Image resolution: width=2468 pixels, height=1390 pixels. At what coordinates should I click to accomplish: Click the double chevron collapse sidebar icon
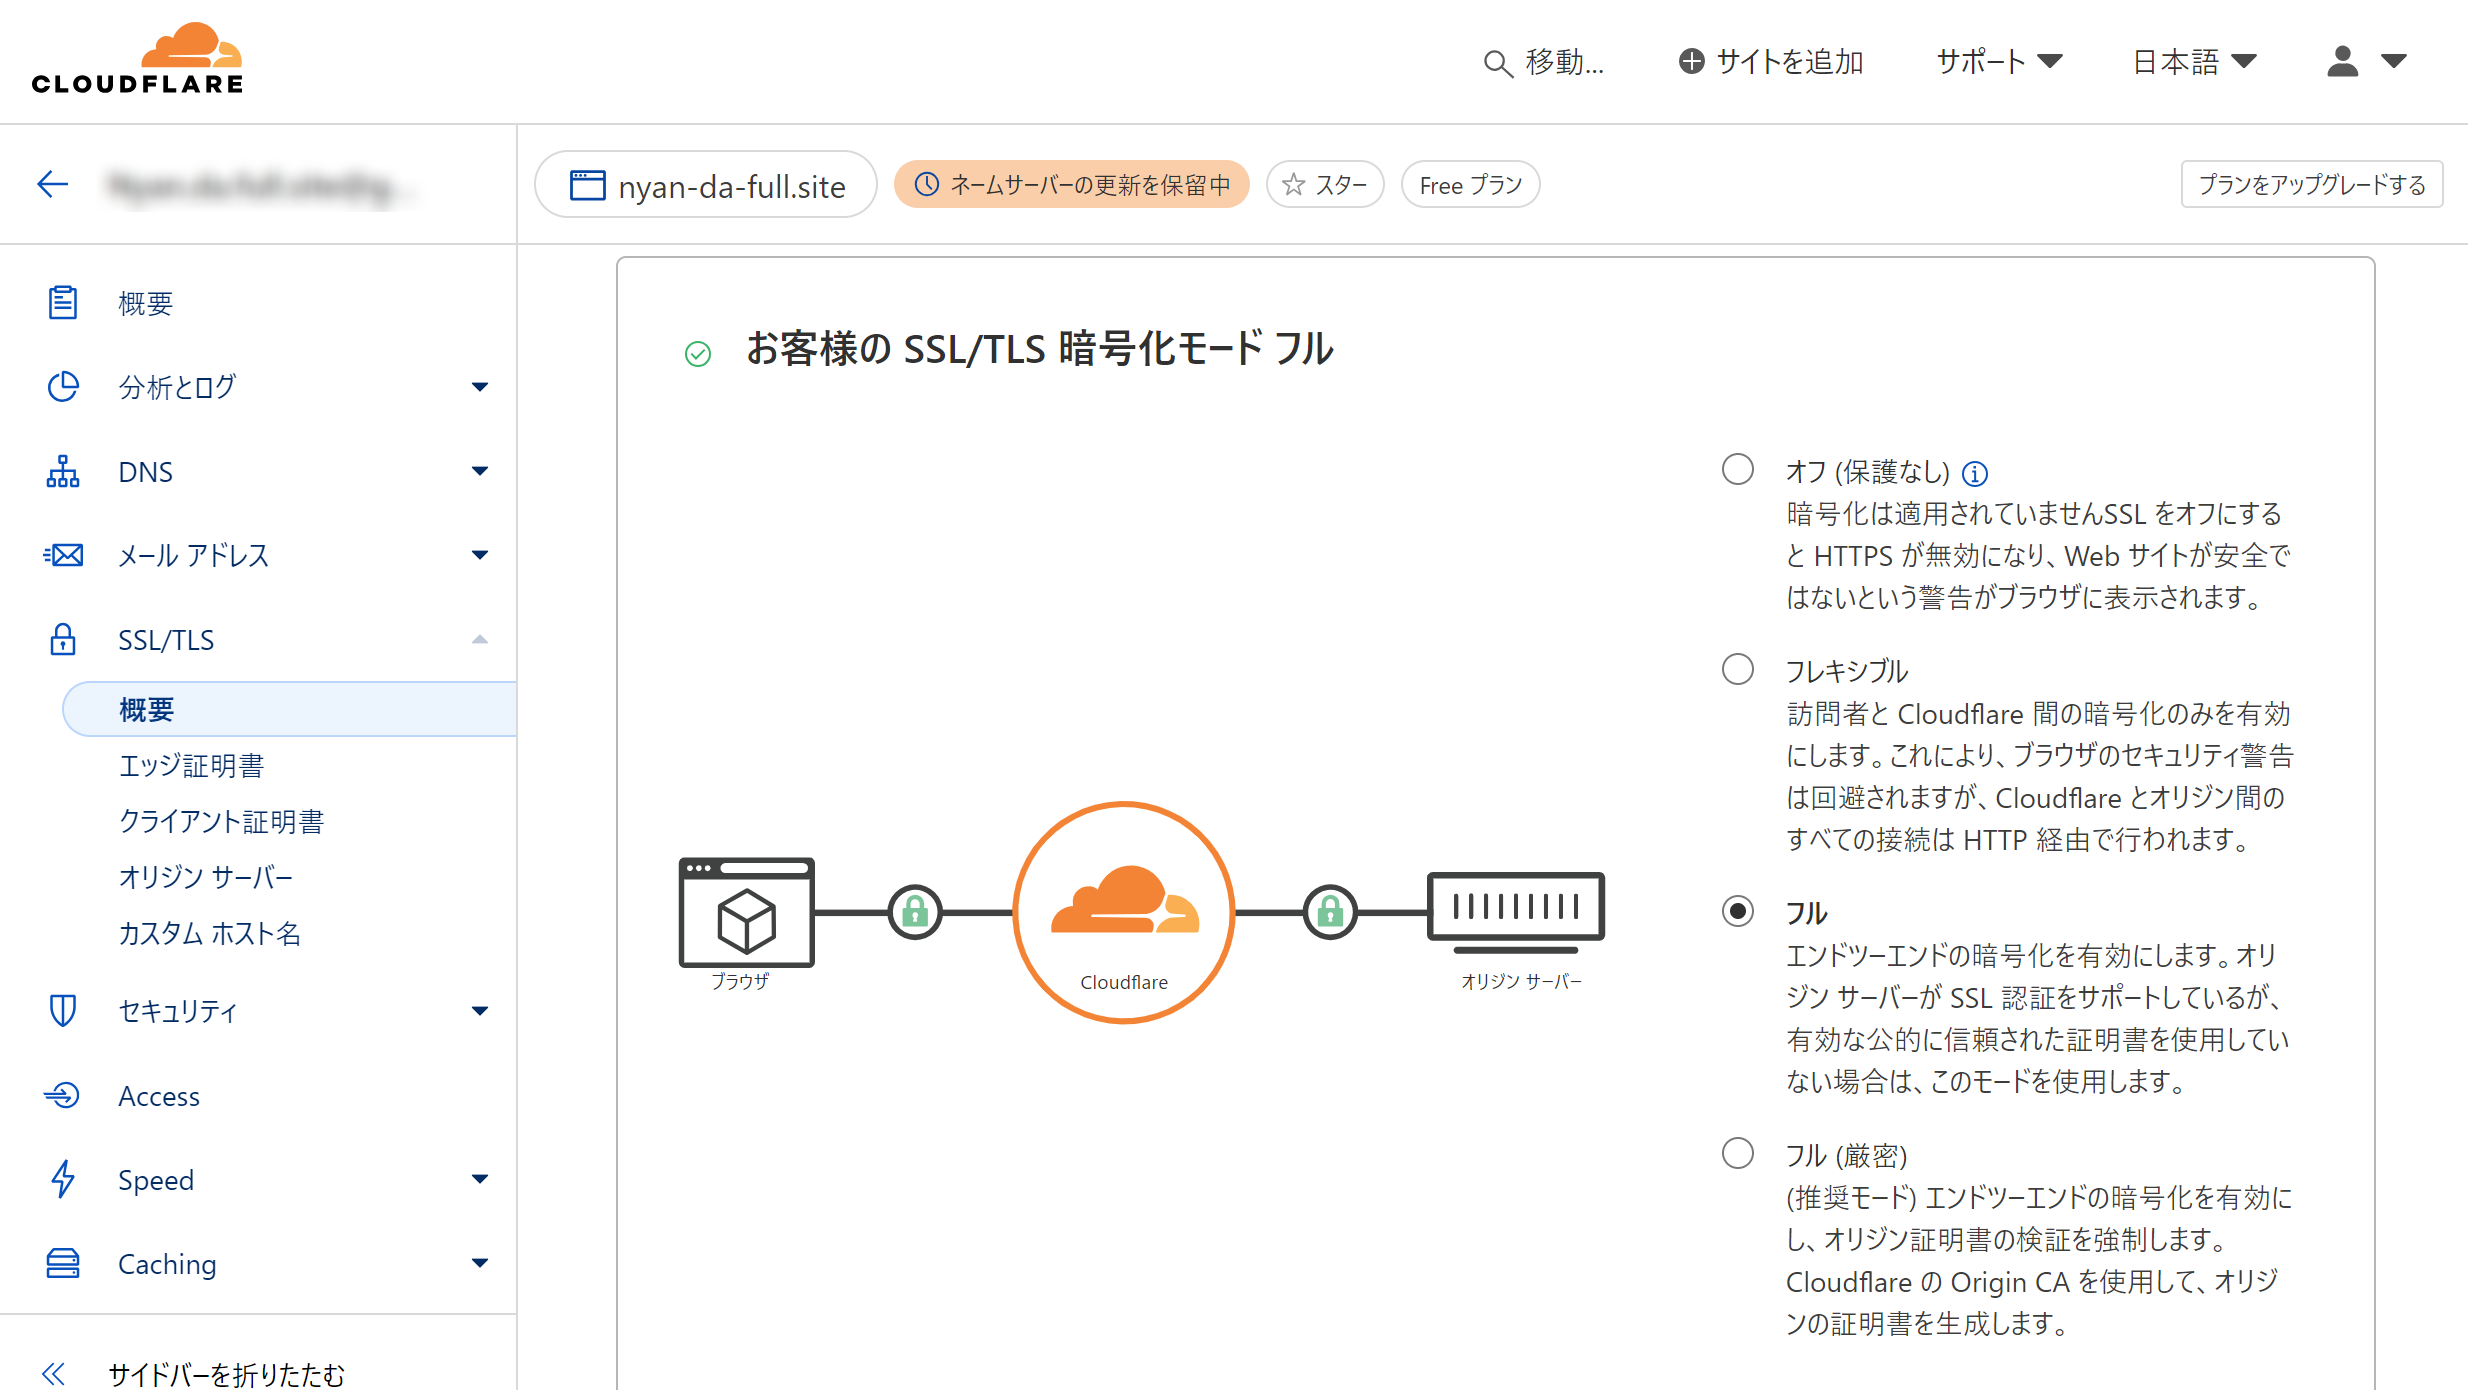pyautogui.click(x=54, y=1373)
